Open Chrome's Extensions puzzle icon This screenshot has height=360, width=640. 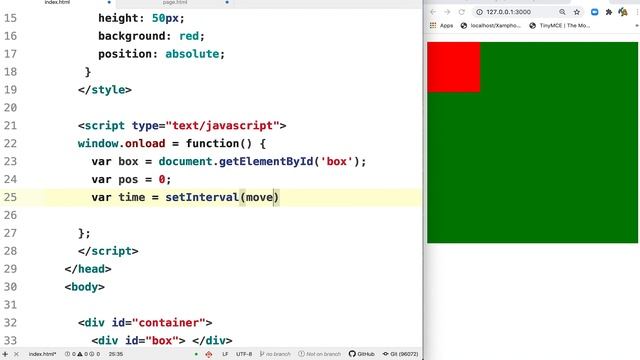click(609, 12)
